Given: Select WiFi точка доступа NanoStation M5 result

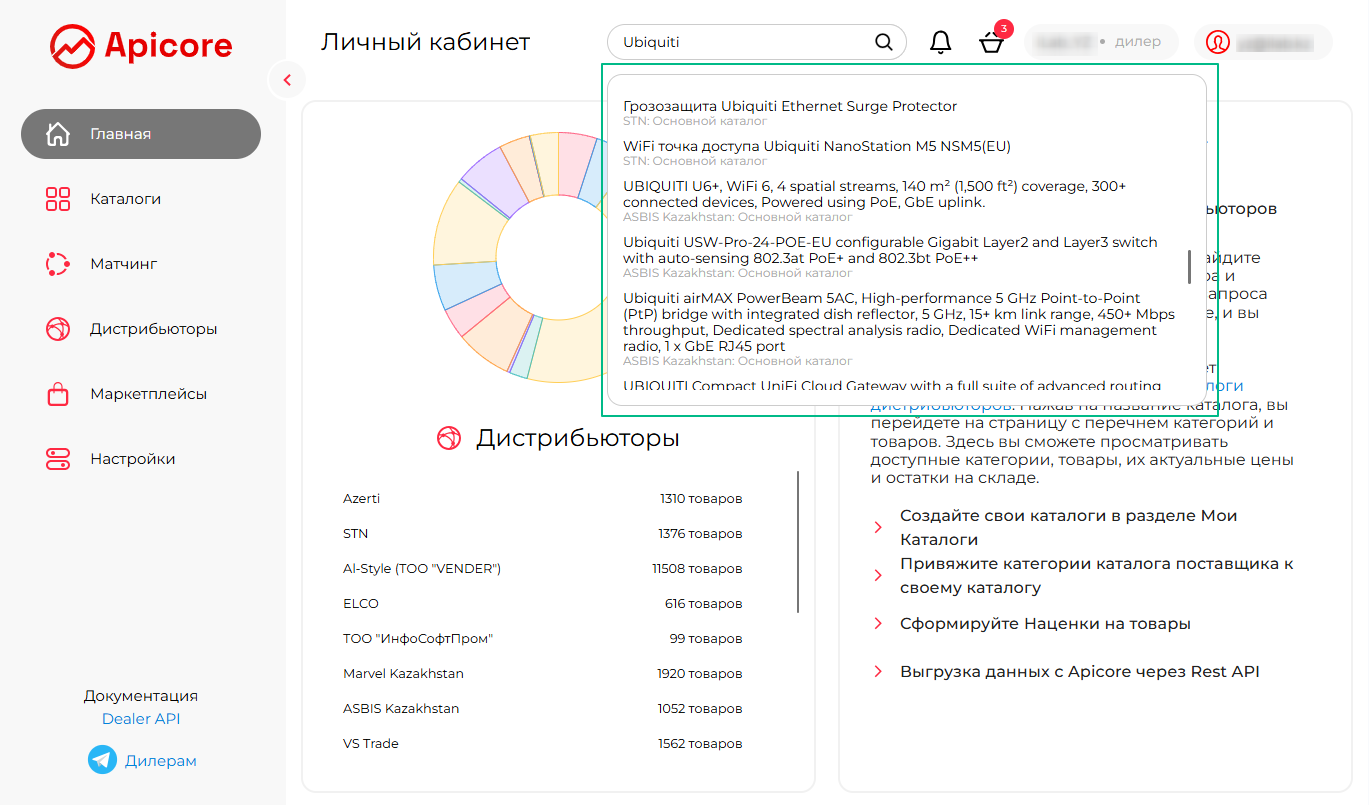Looking at the screenshot, I should pos(817,152).
